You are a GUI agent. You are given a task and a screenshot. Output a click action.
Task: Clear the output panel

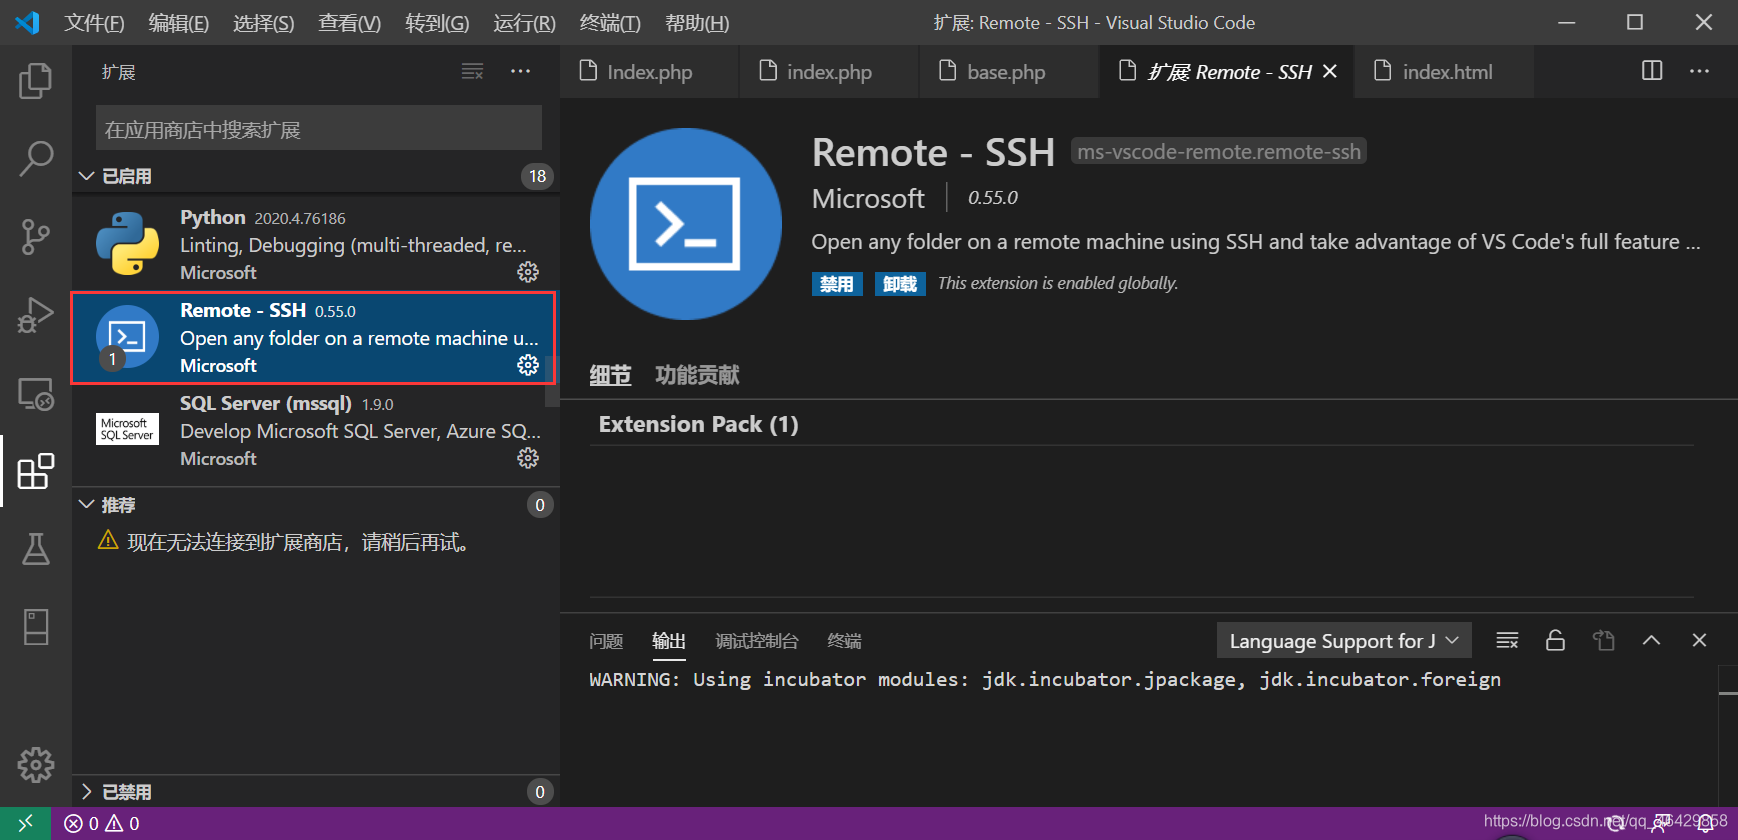coord(1507,641)
